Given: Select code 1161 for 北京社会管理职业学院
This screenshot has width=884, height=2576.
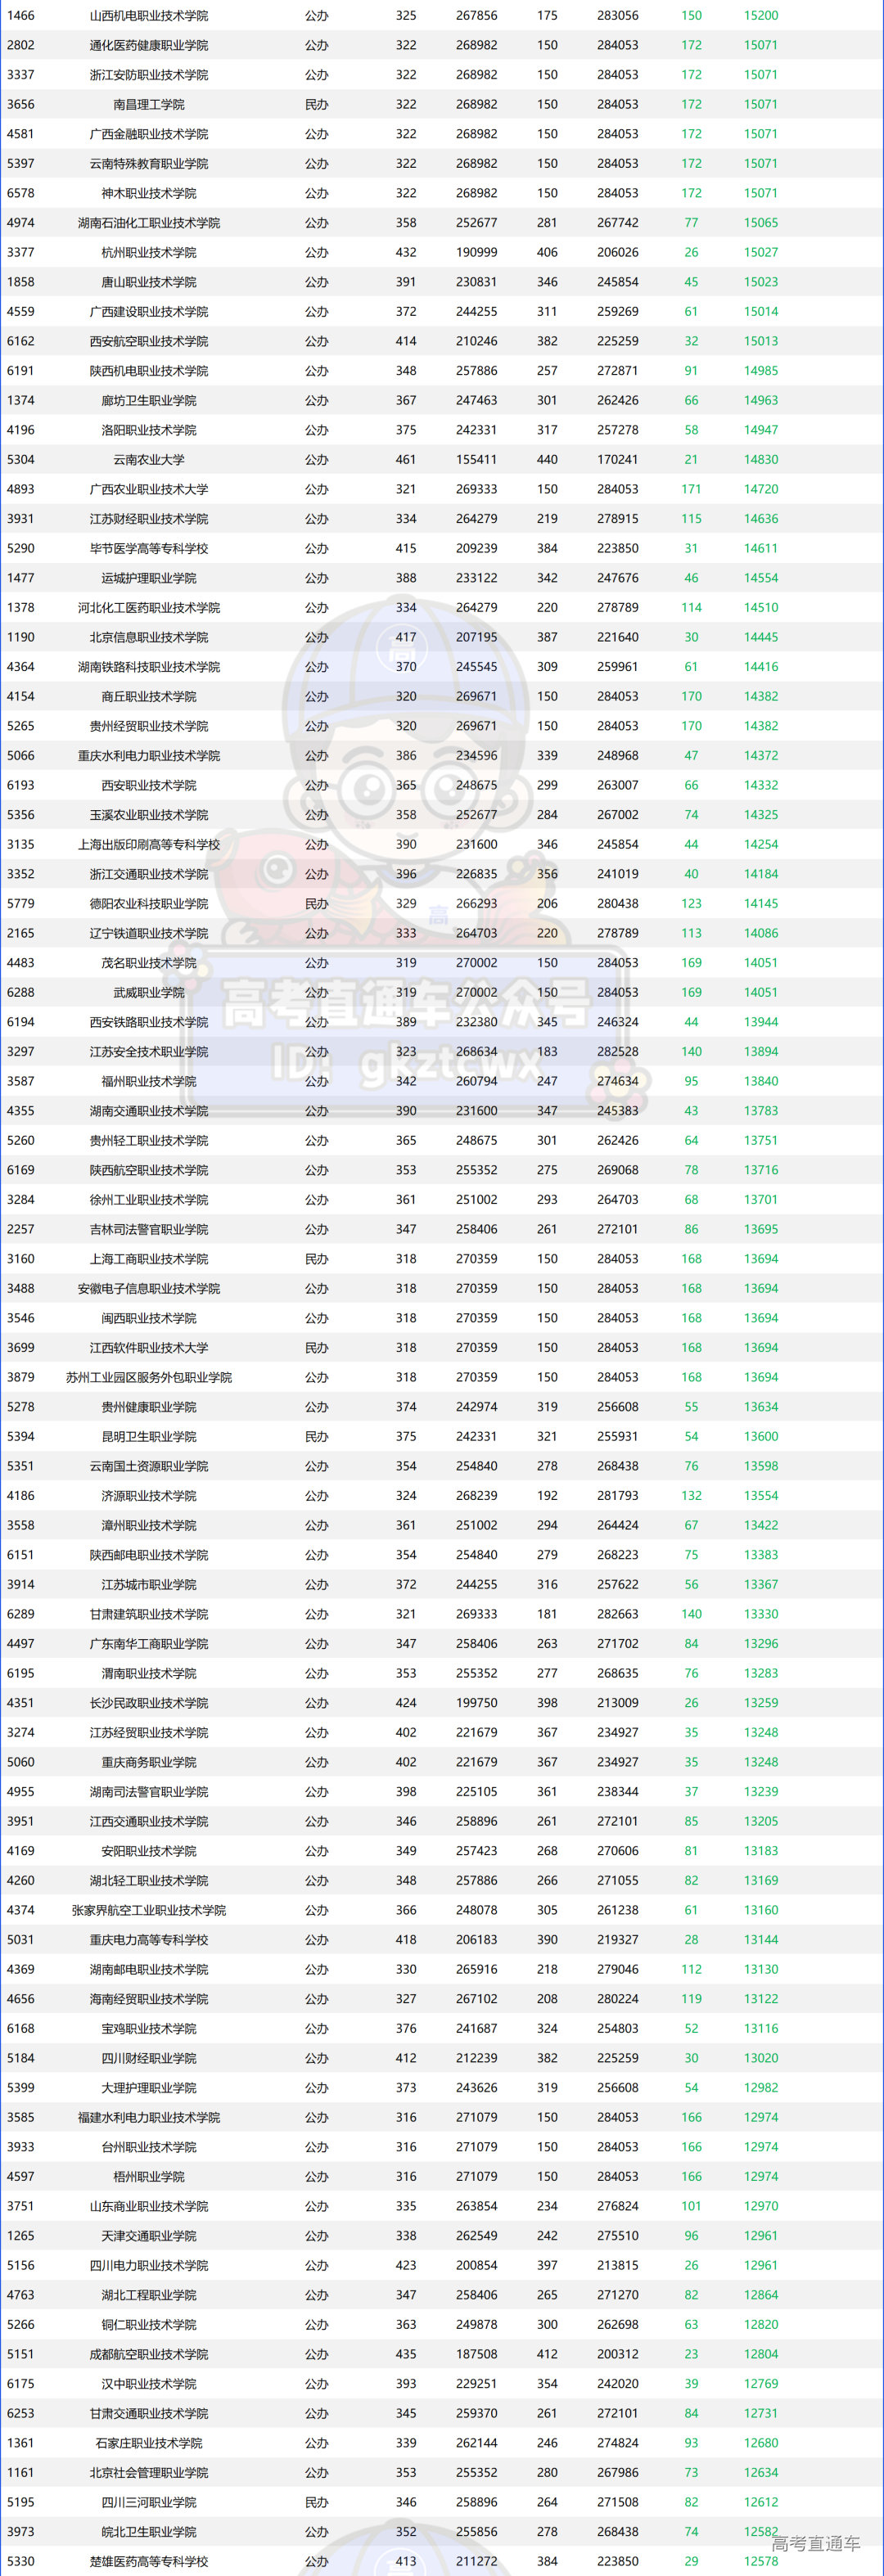Looking at the screenshot, I should 21,2473.
